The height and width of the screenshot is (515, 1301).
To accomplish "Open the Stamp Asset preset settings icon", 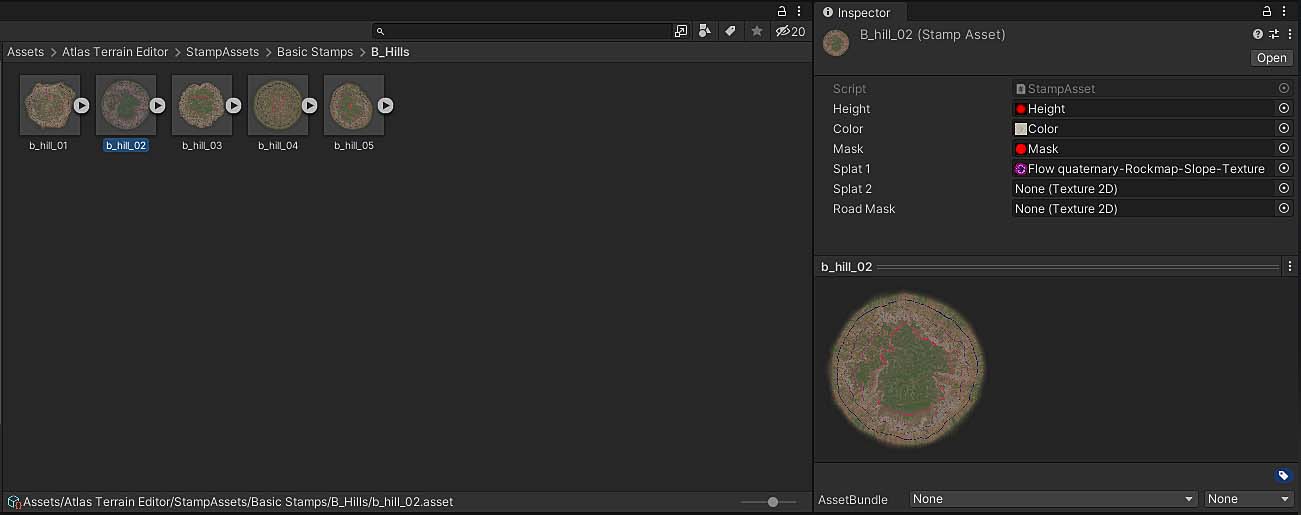I will point(1274,34).
